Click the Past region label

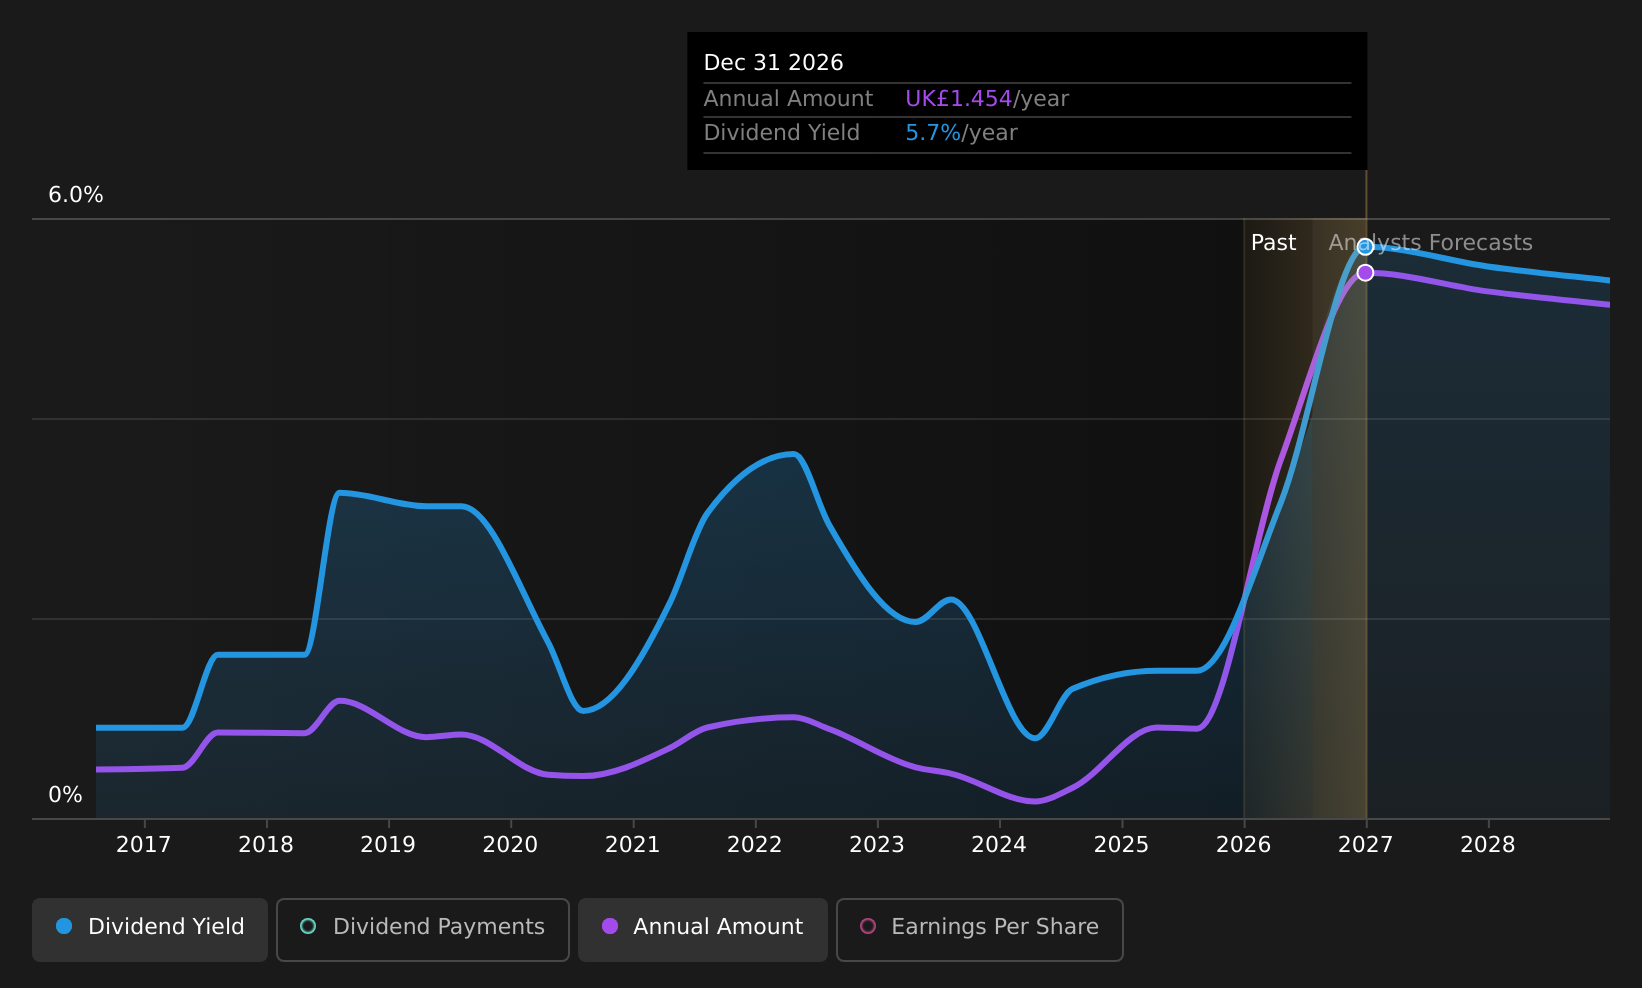click(1273, 243)
